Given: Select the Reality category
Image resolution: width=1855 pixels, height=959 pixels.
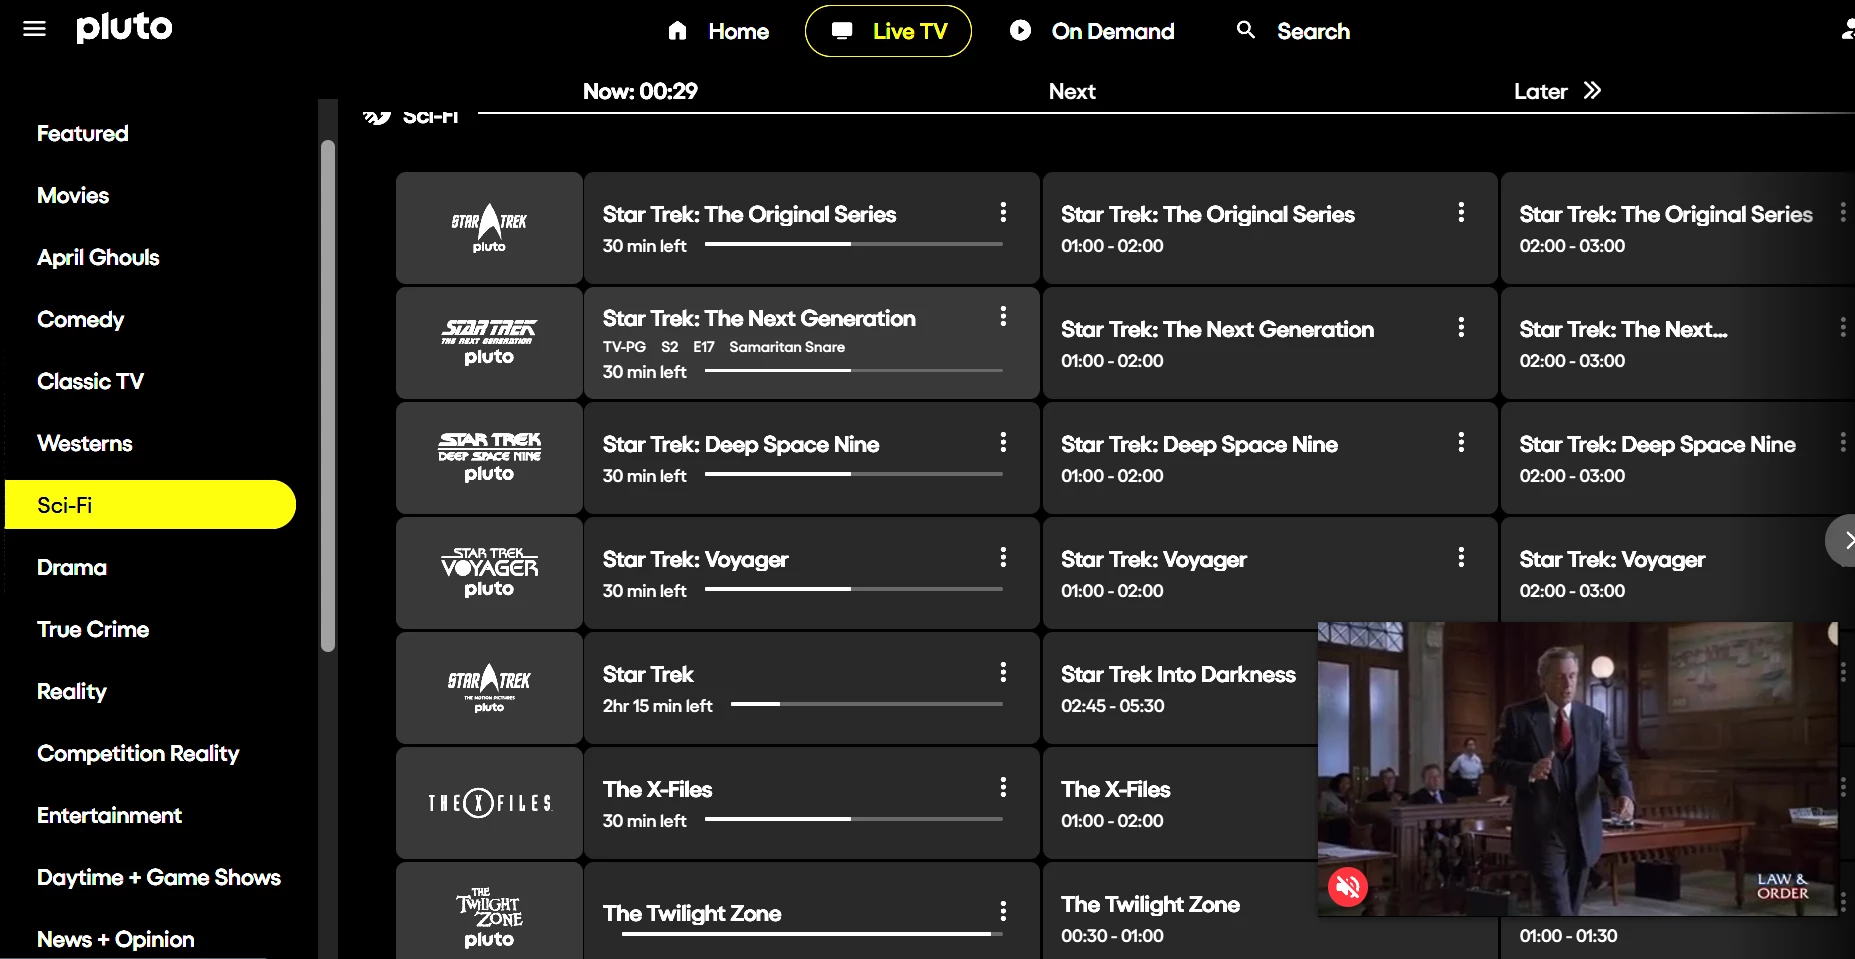Looking at the screenshot, I should tap(71, 691).
